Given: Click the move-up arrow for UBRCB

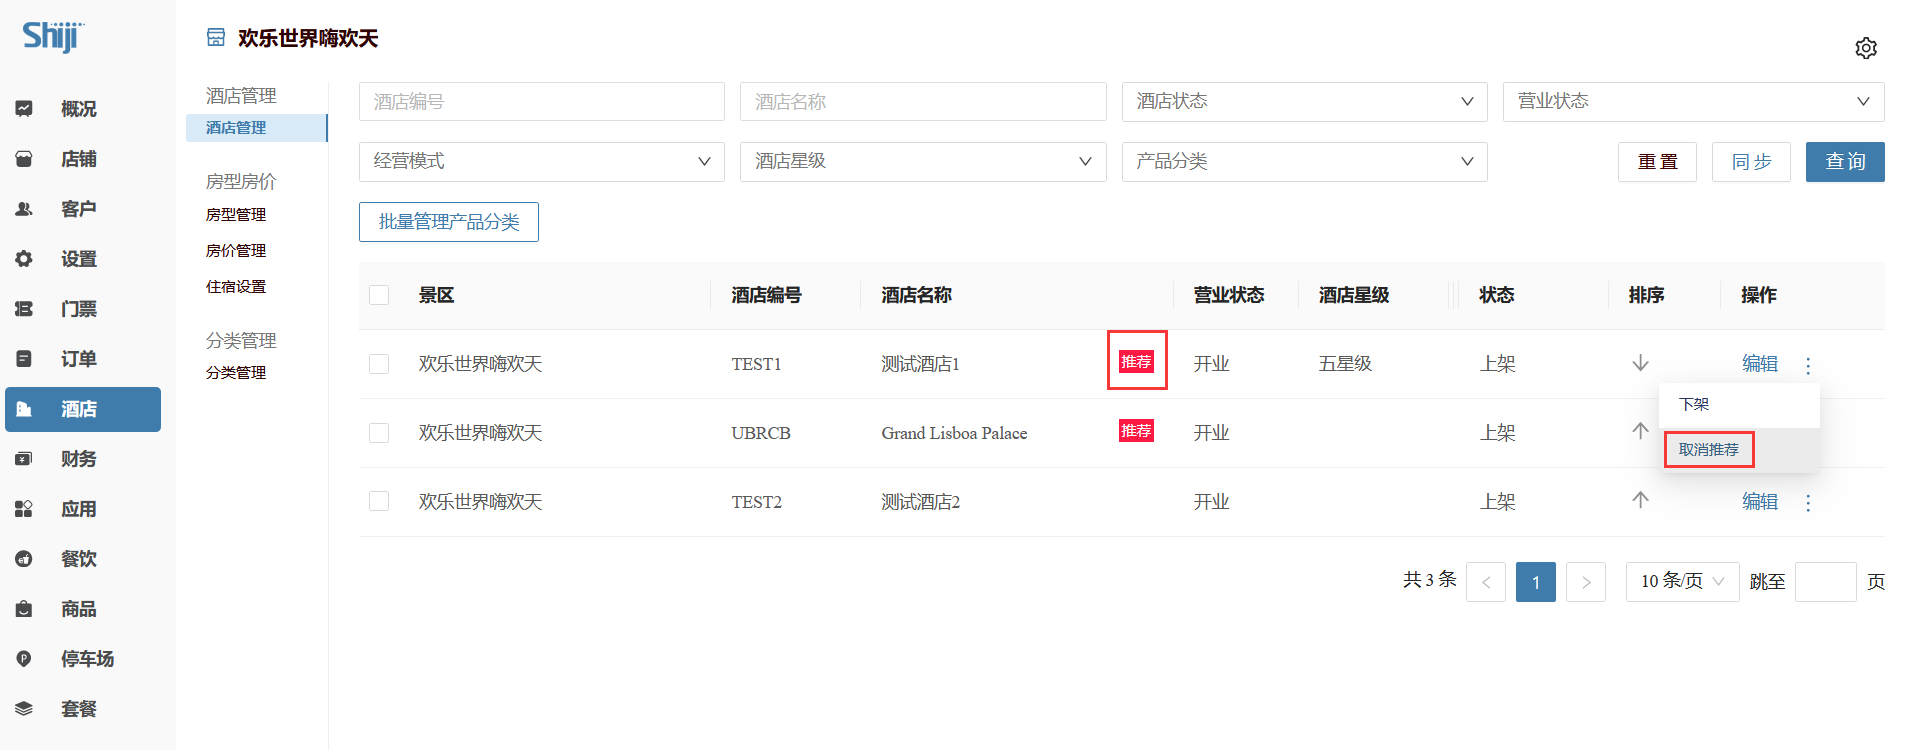Looking at the screenshot, I should coord(1640,431).
